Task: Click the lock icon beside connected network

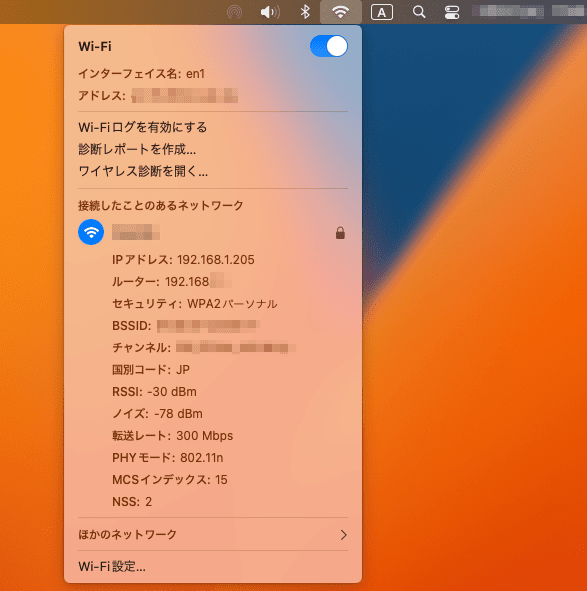Action: pyautogui.click(x=340, y=233)
